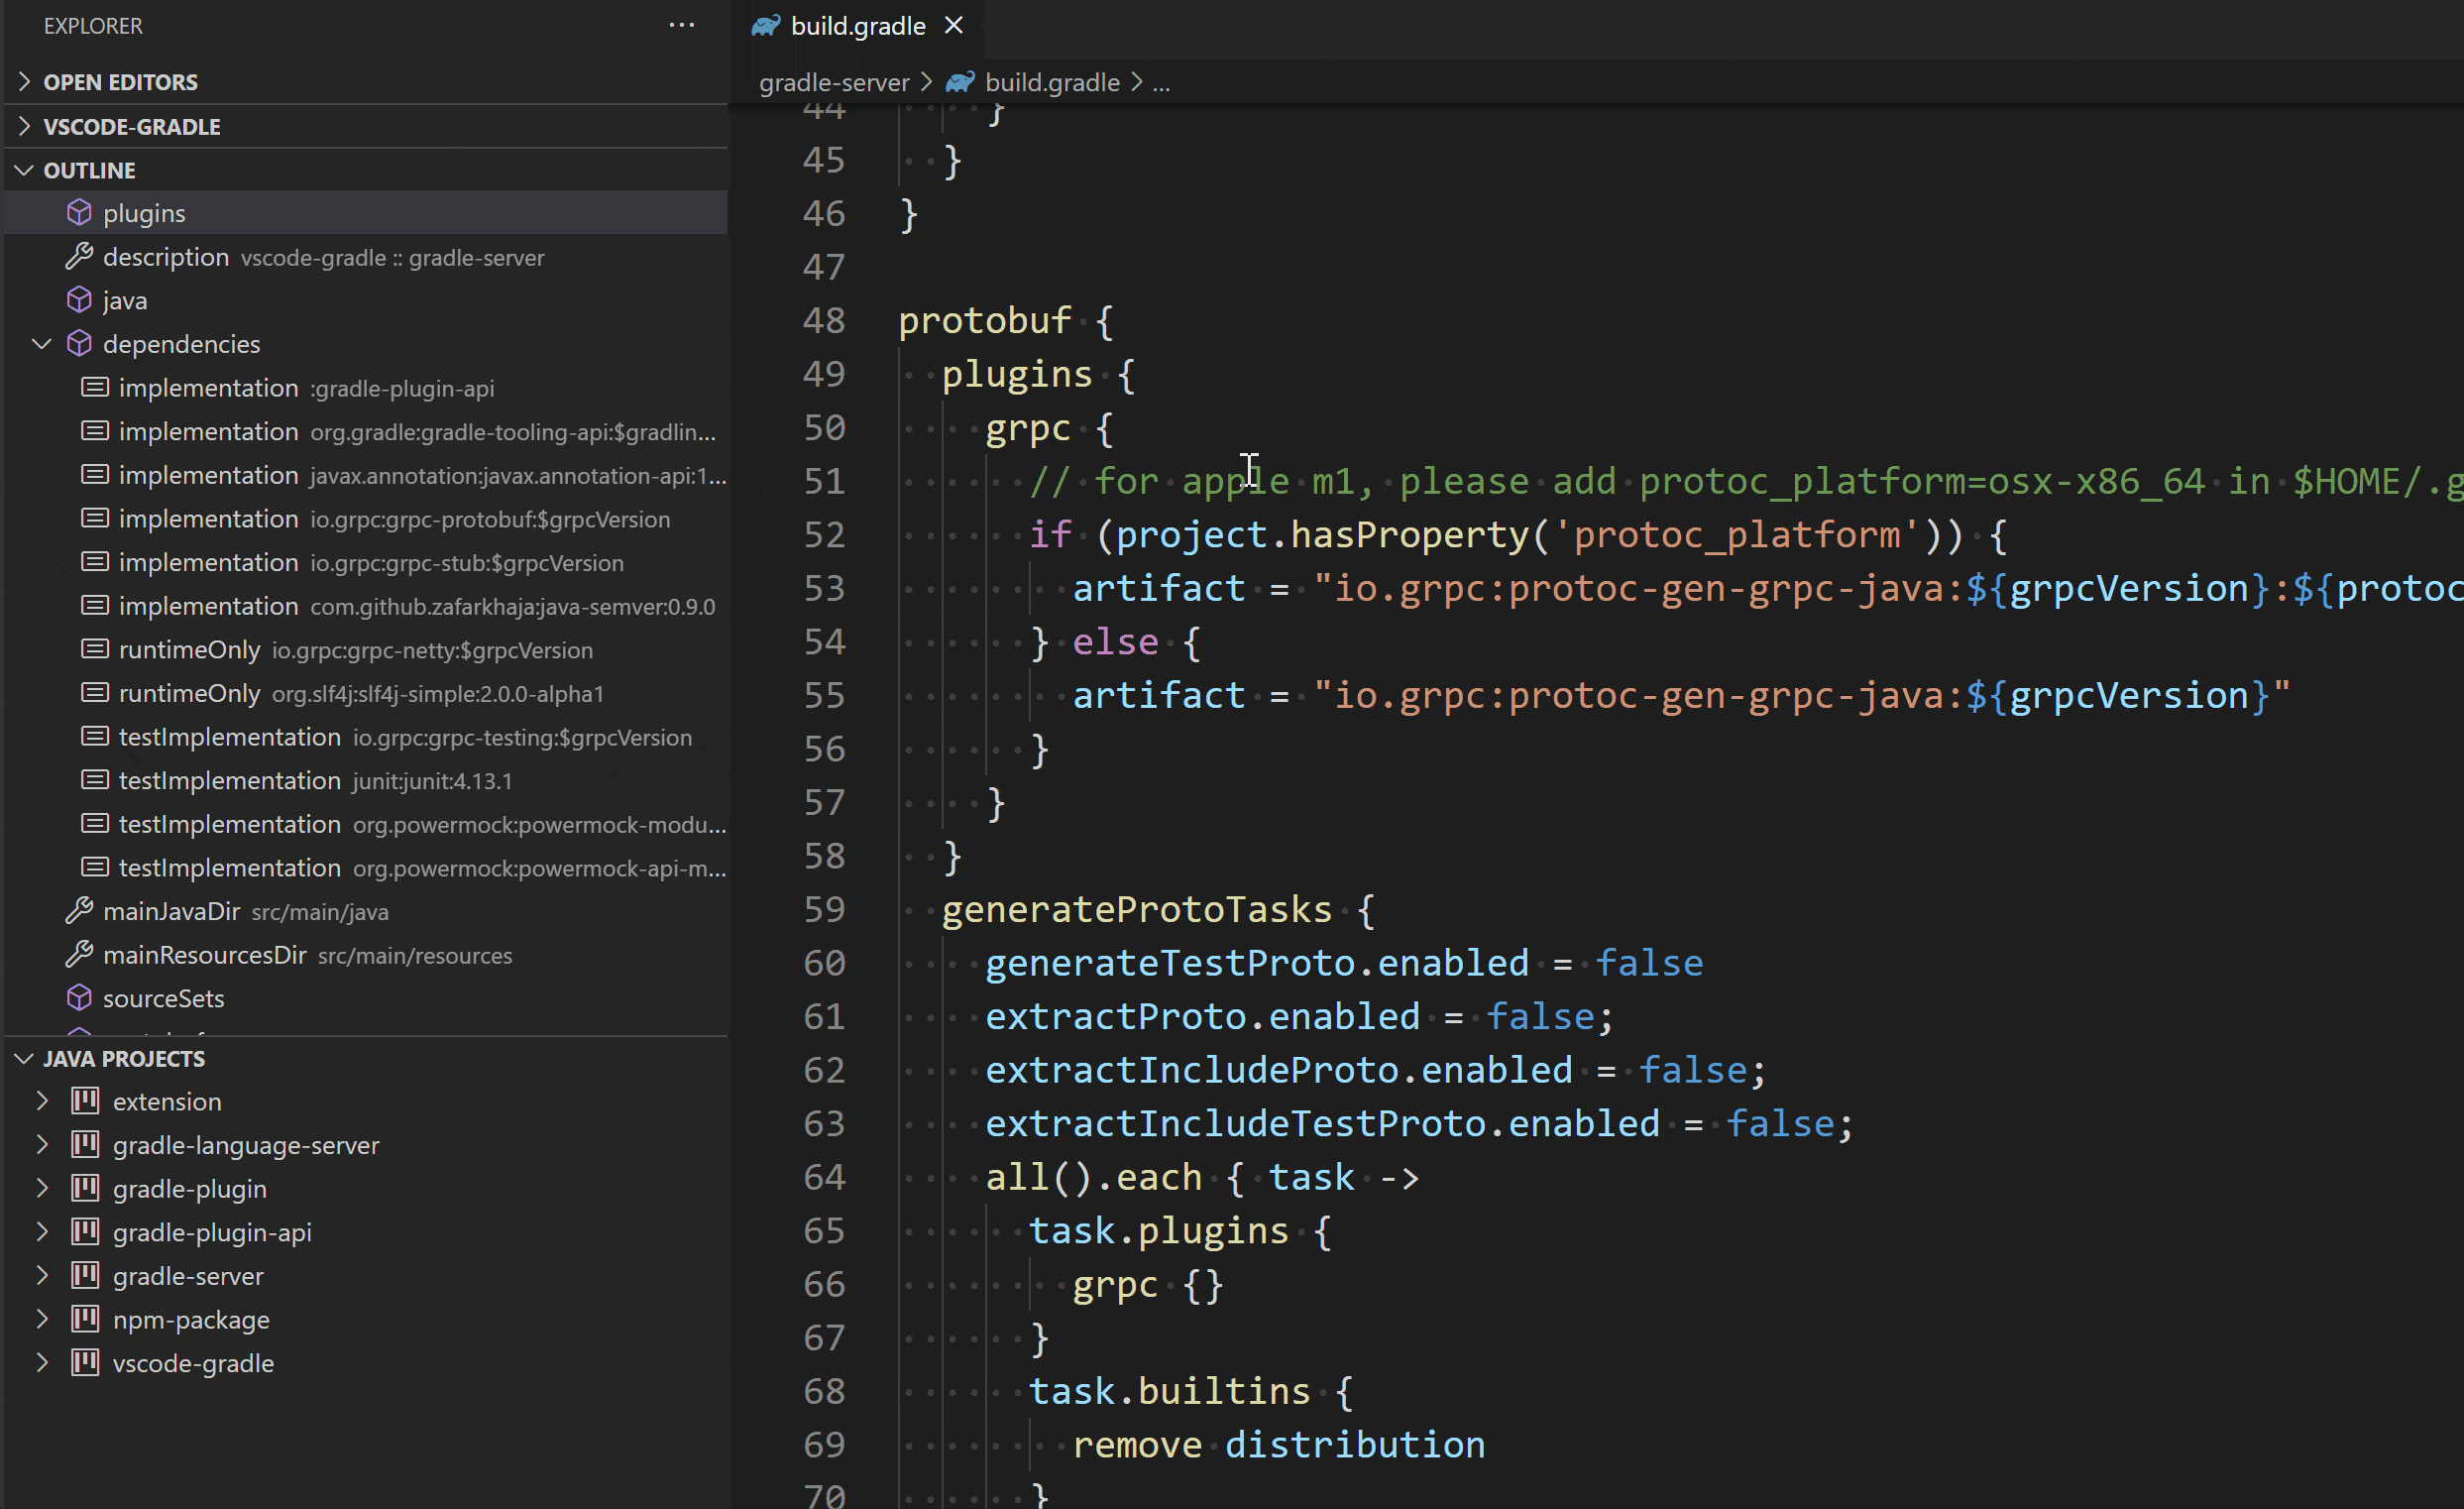Collapse the dependencies node in the outline
This screenshot has height=1509, width=2464.
(42, 344)
